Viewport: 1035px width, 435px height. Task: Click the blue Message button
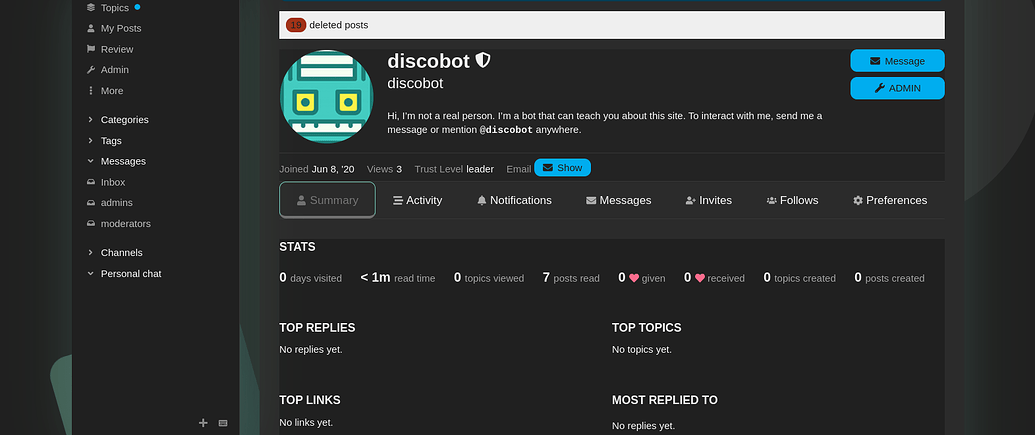pyautogui.click(x=897, y=61)
